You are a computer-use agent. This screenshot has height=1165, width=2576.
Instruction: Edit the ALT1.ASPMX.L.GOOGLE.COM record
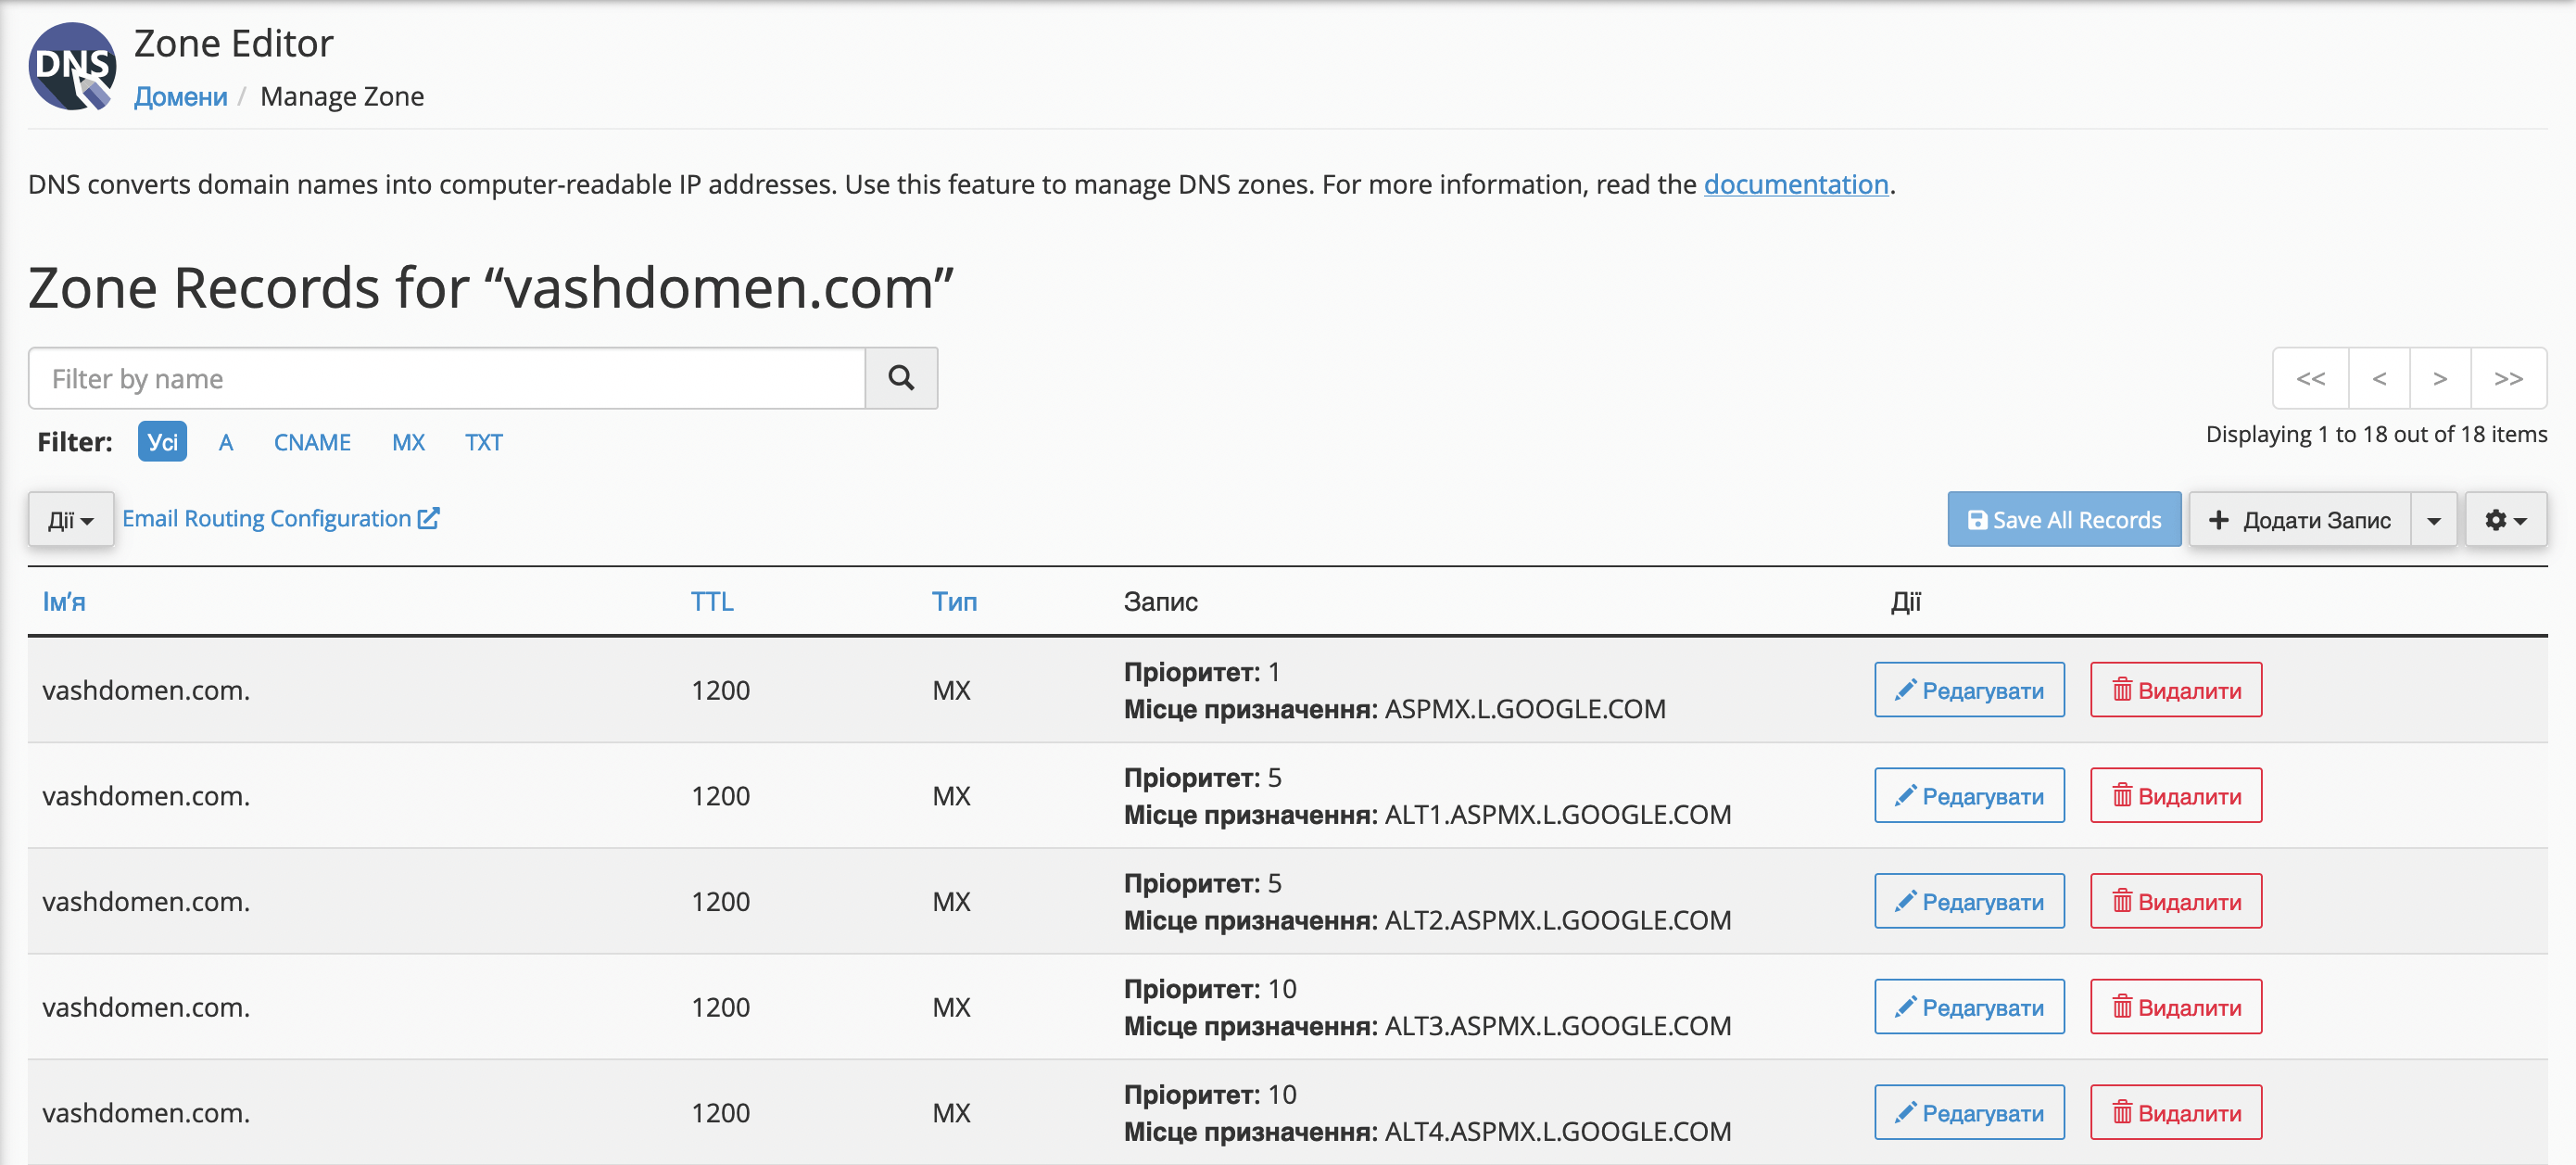click(1969, 796)
